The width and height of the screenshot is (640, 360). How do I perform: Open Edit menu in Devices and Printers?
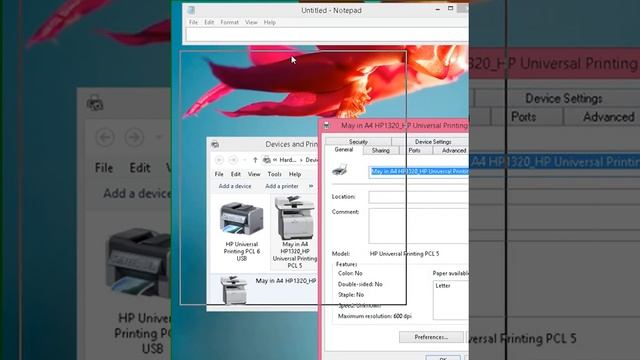coord(236,174)
